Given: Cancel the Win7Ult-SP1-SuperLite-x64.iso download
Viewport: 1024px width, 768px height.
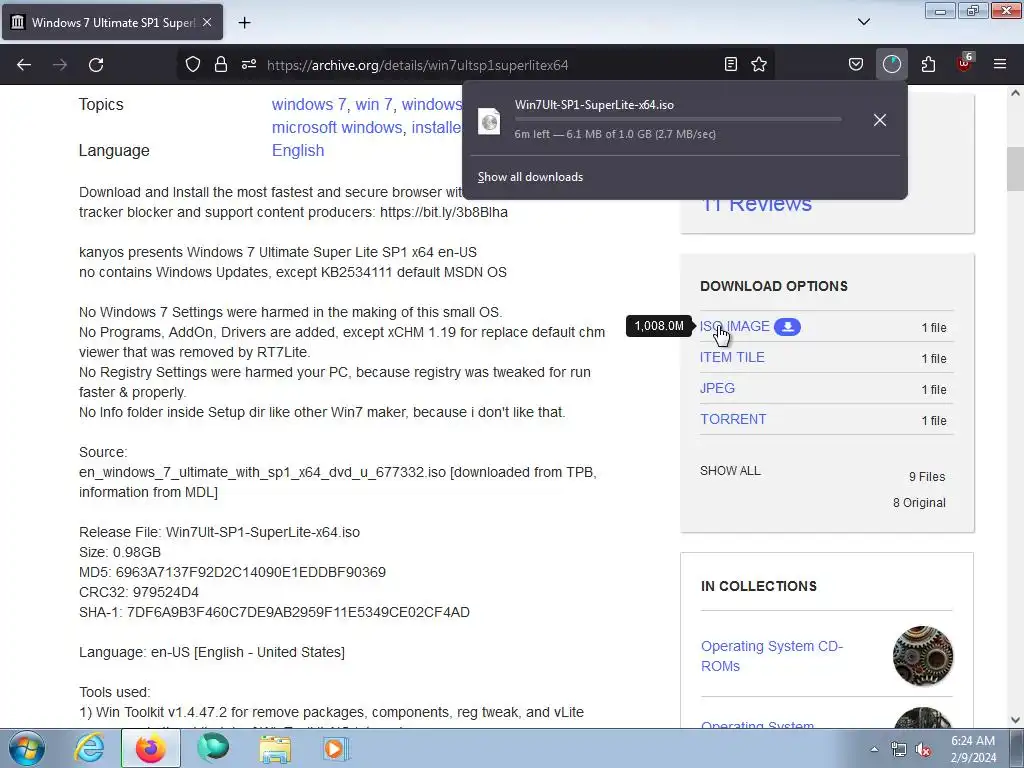Looking at the screenshot, I should [x=880, y=120].
